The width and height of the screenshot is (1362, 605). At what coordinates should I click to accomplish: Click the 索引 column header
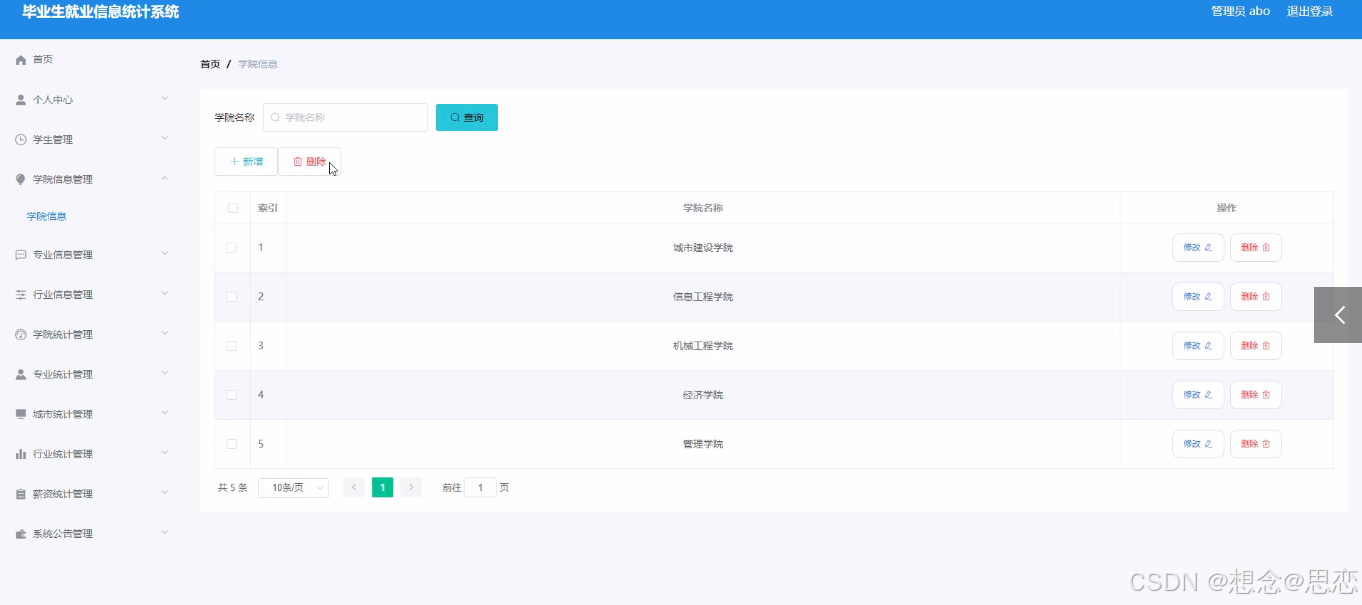(268, 208)
